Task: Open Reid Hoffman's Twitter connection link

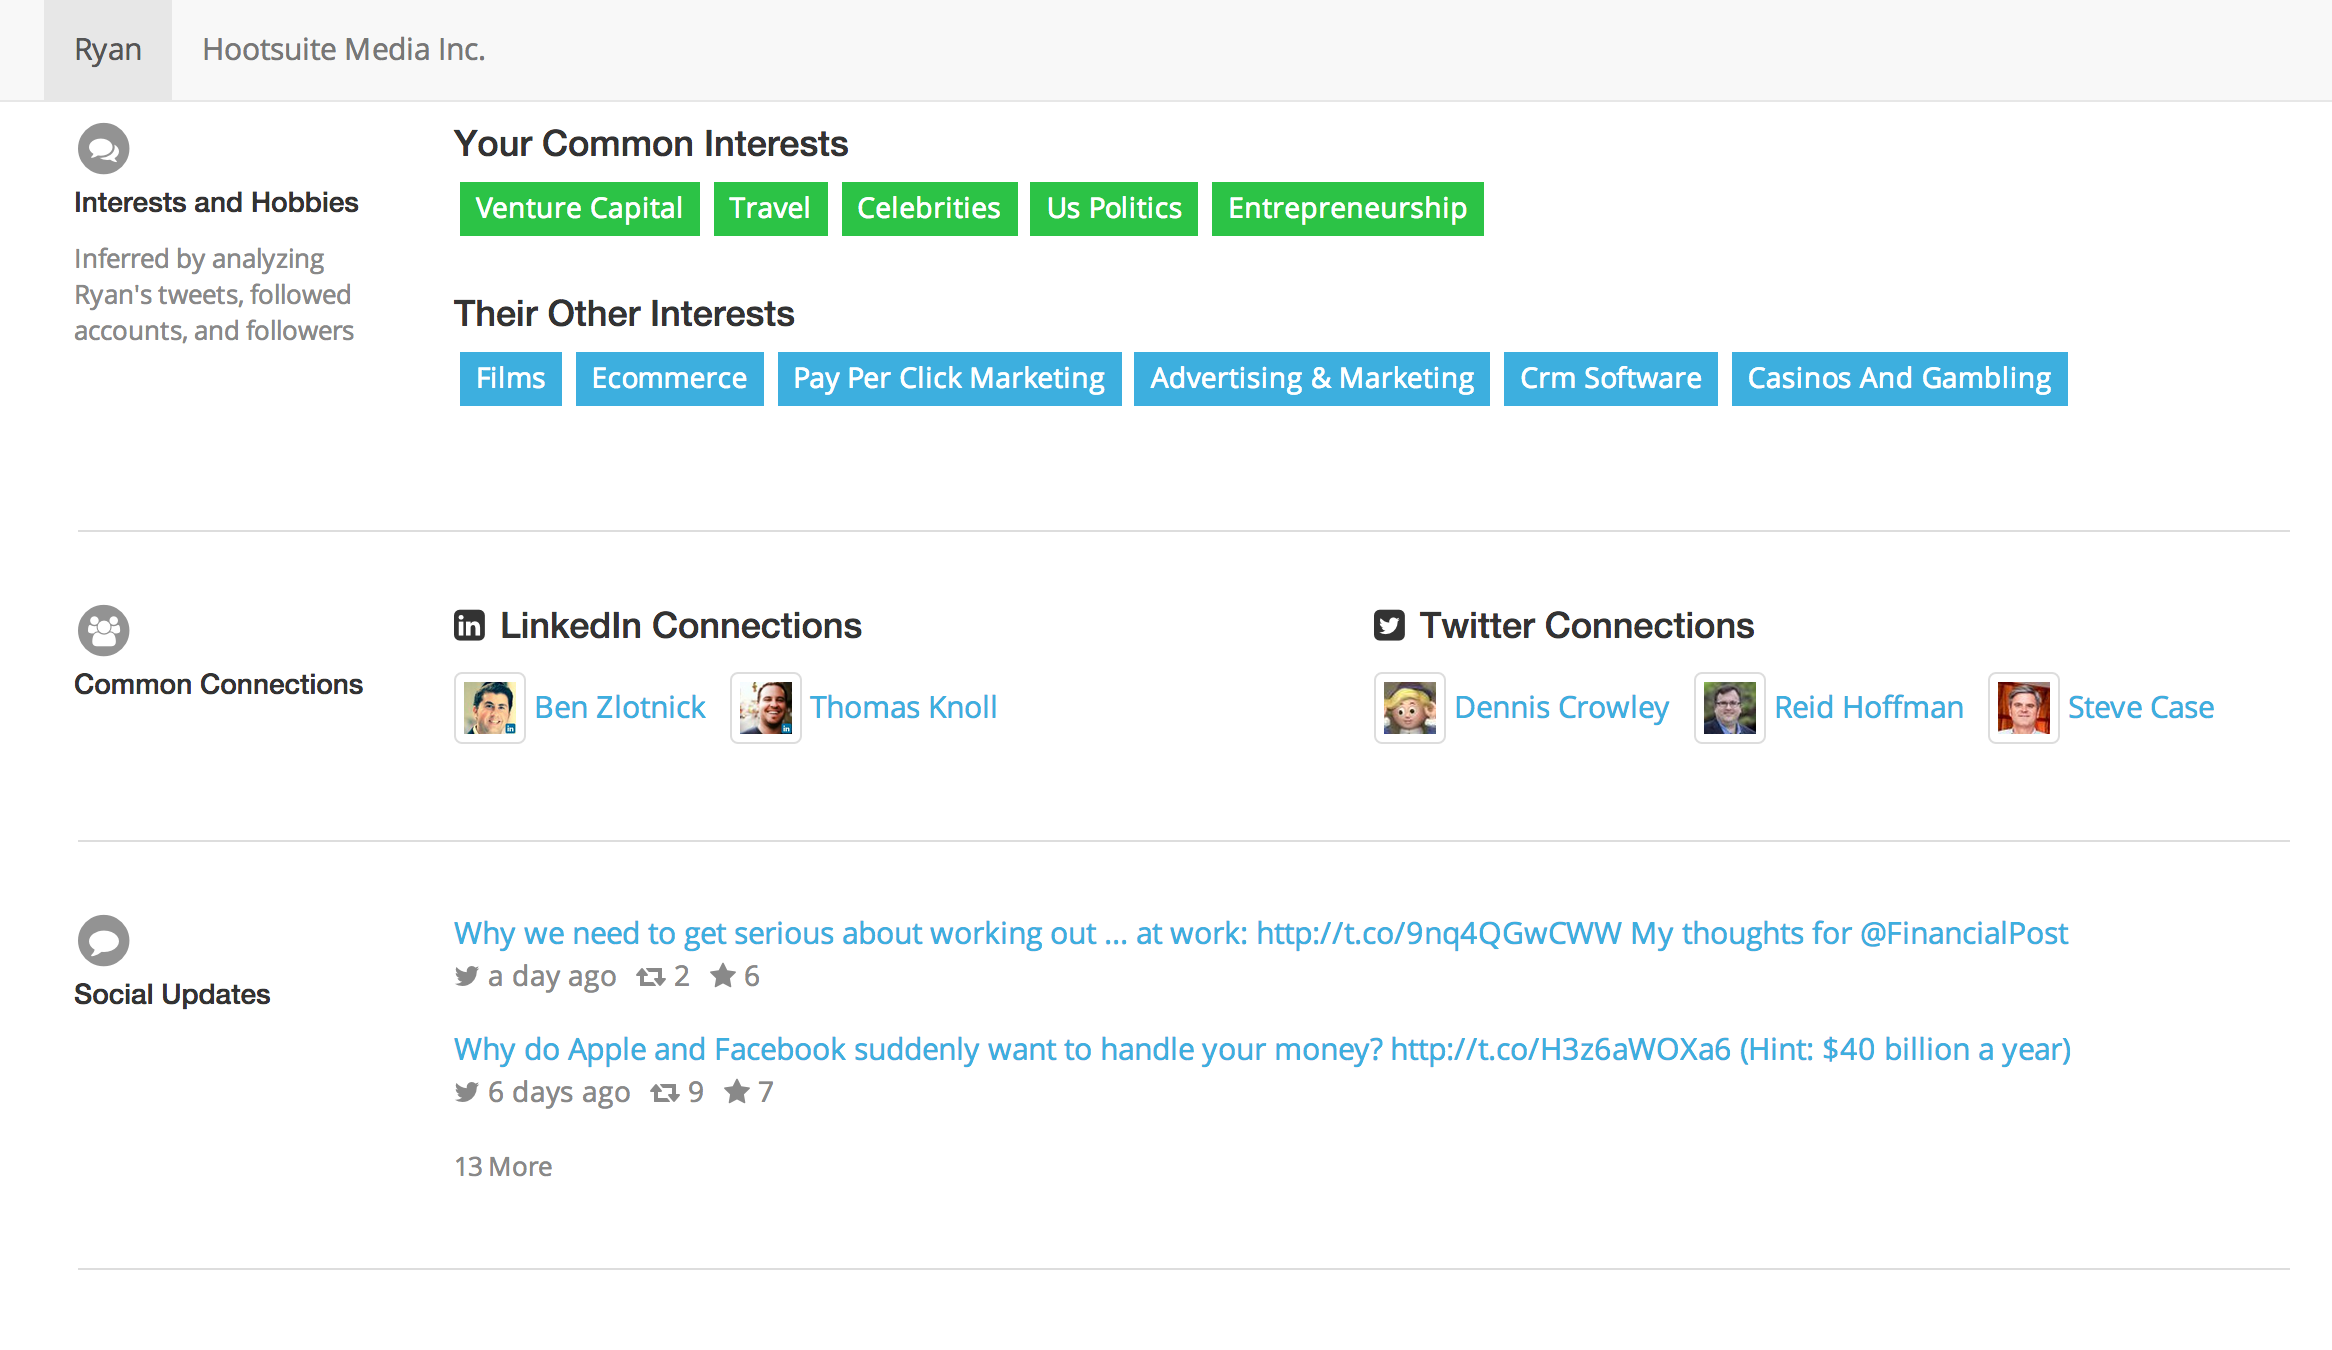Action: click(1868, 708)
